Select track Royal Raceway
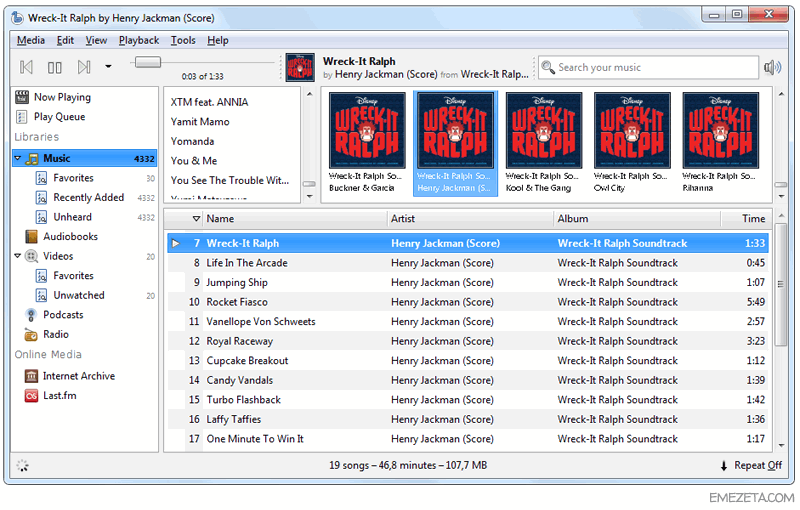Viewport: 800px width, 510px height. (x=468, y=341)
